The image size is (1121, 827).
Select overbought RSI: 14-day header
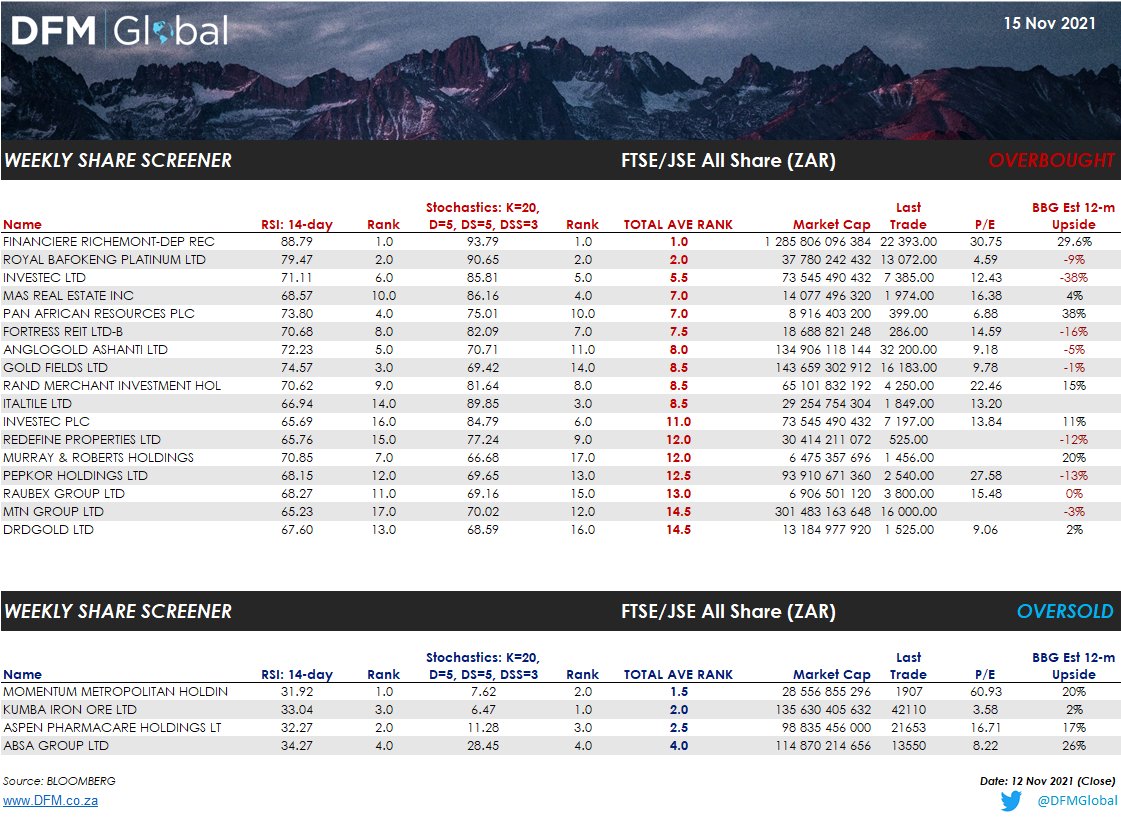(297, 224)
